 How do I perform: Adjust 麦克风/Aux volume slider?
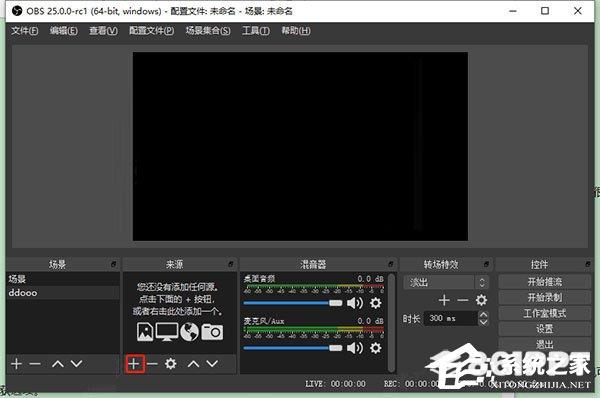click(x=293, y=348)
